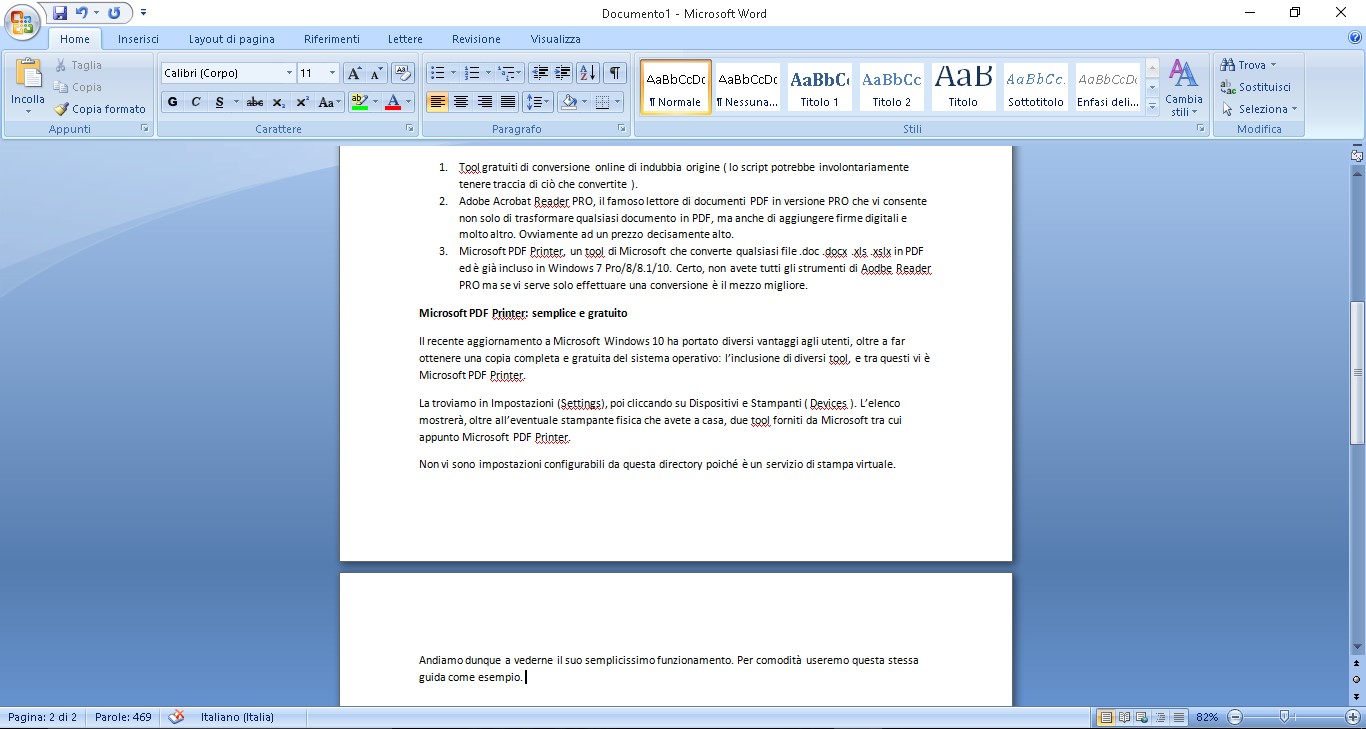Apply the Titolo 2 style
Screen dimensions: 1366x729
(x=892, y=85)
